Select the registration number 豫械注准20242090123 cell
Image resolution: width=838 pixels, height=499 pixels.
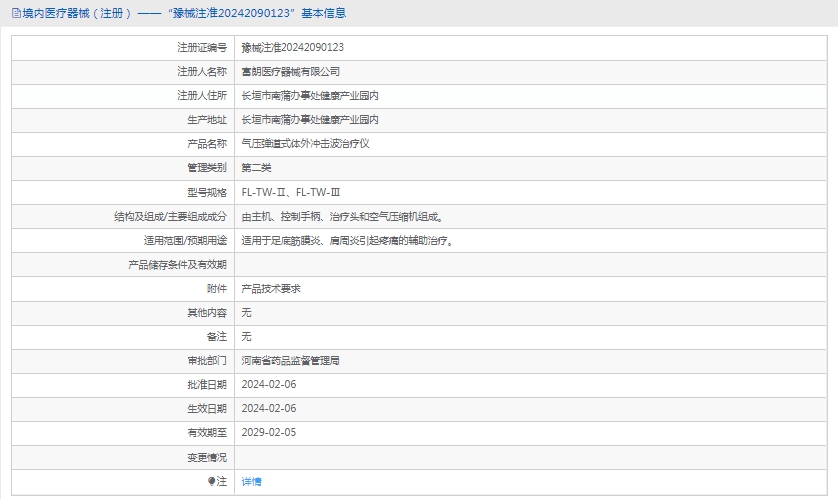[x=293, y=47]
